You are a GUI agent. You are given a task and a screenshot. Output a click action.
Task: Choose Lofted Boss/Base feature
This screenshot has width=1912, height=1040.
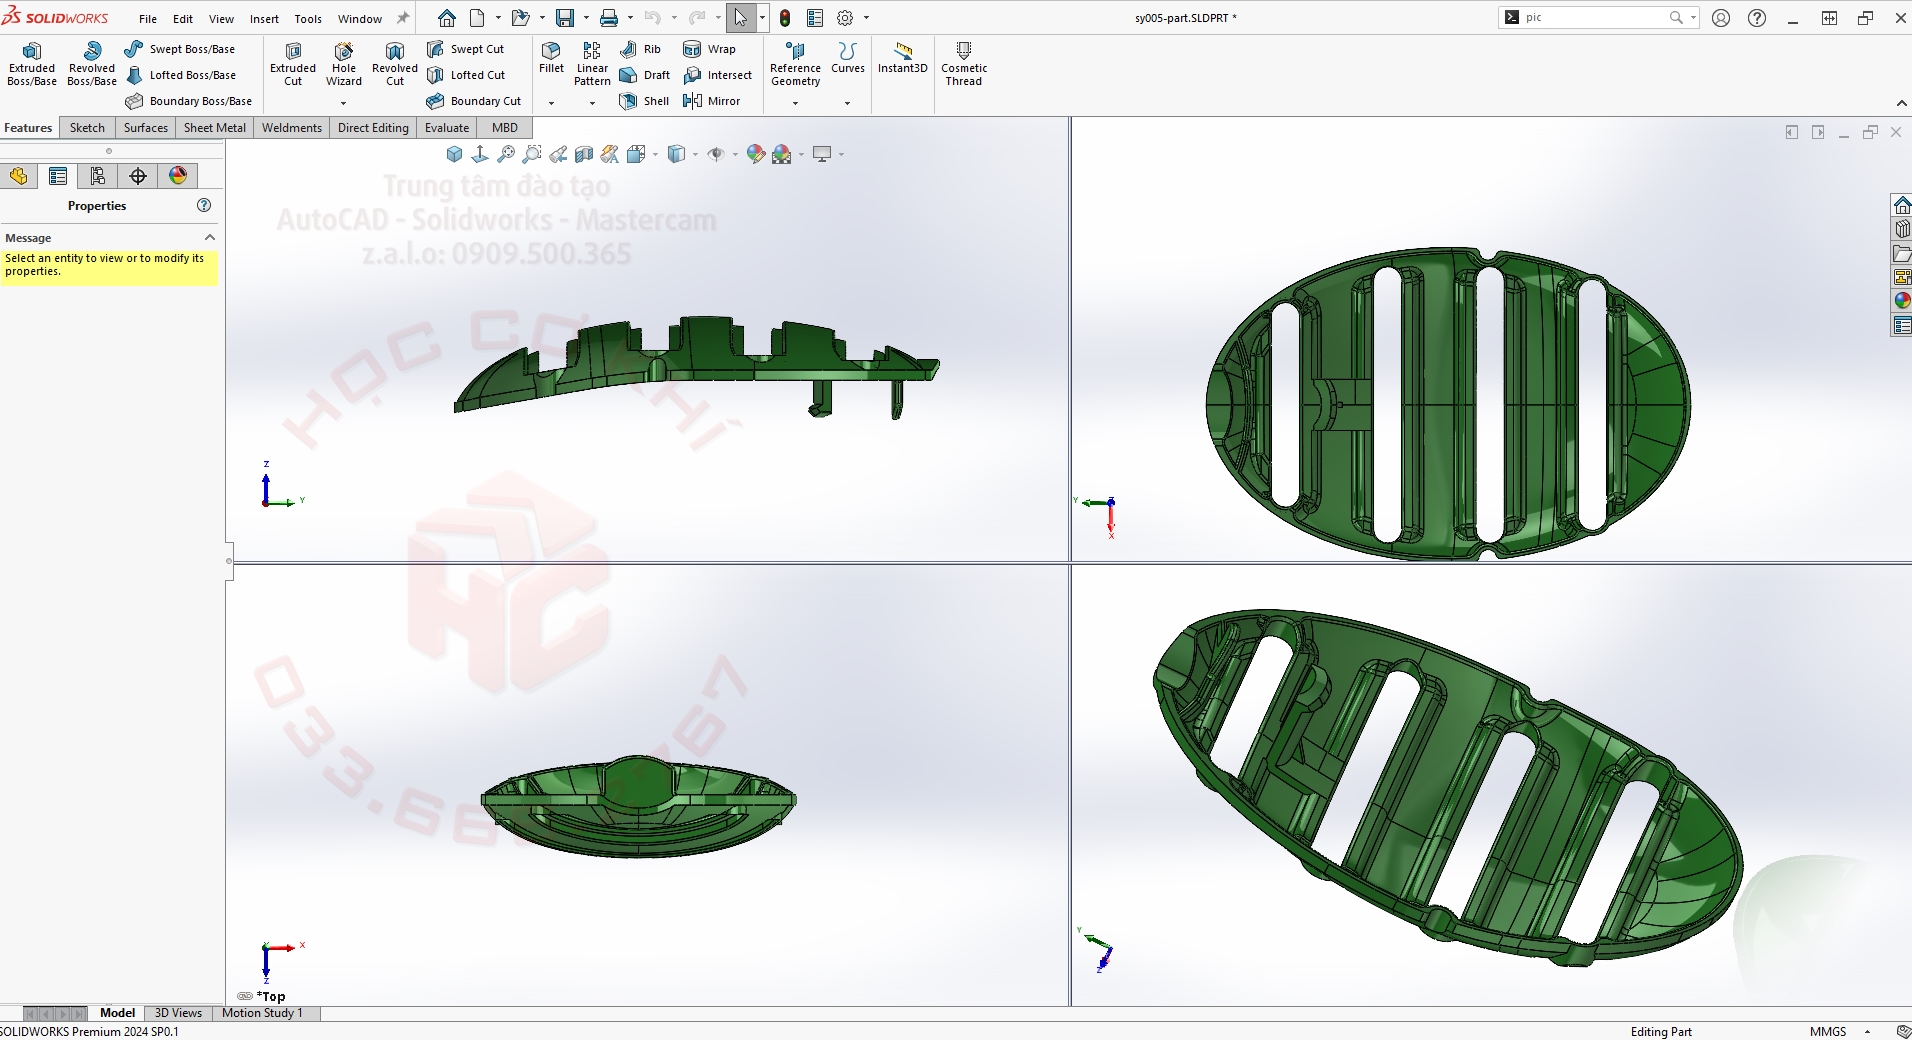point(181,75)
